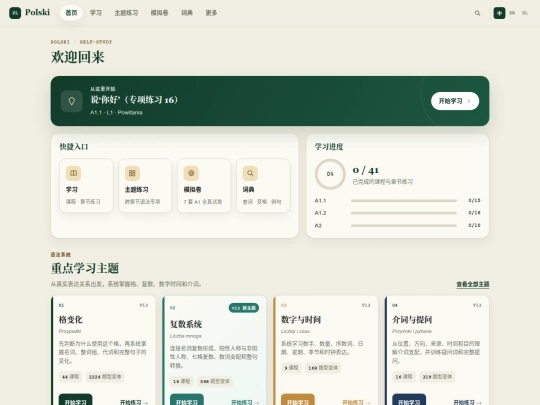Click 开始学习 button on 介词与提问 card

pos(409,400)
